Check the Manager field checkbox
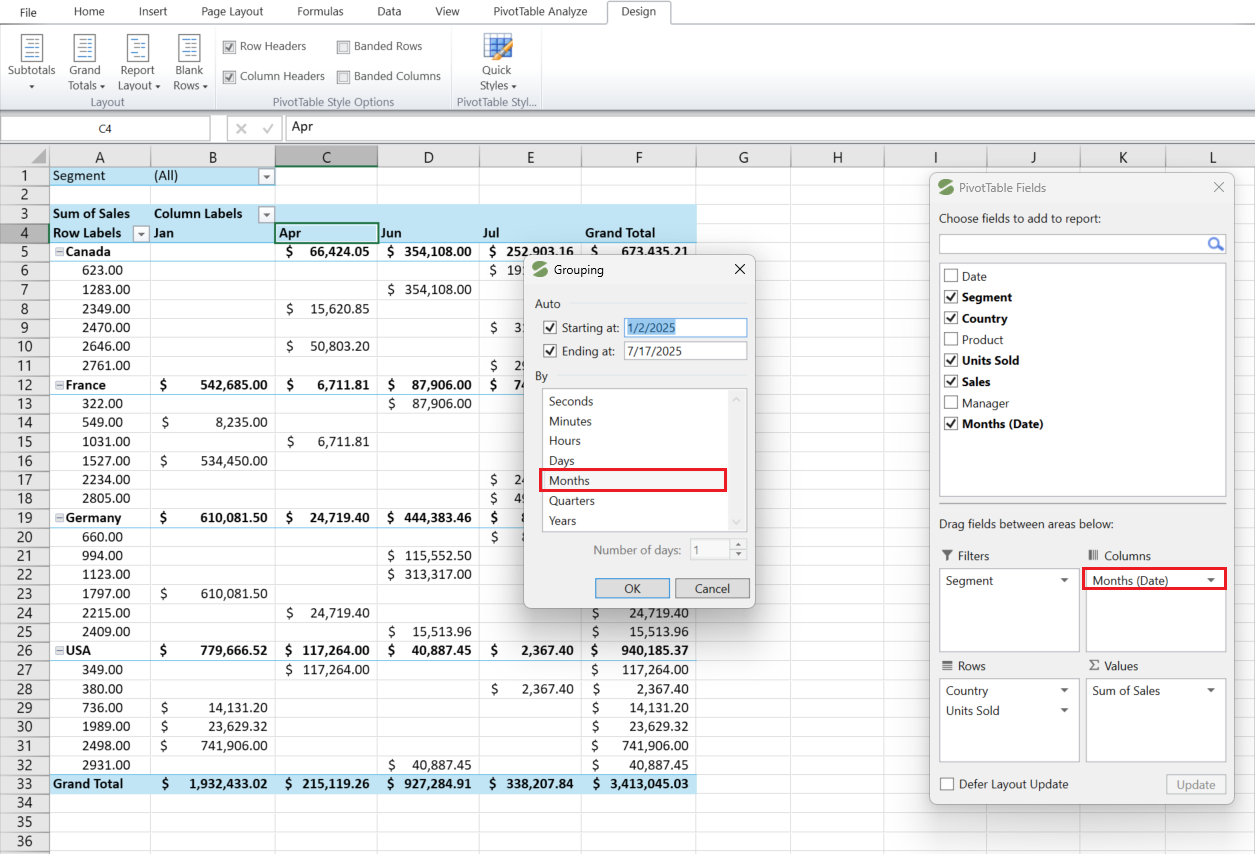The height and width of the screenshot is (854, 1255). point(951,403)
